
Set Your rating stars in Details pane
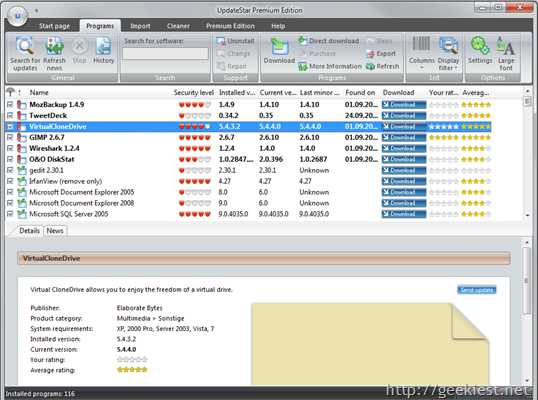click(x=132, y=360)
